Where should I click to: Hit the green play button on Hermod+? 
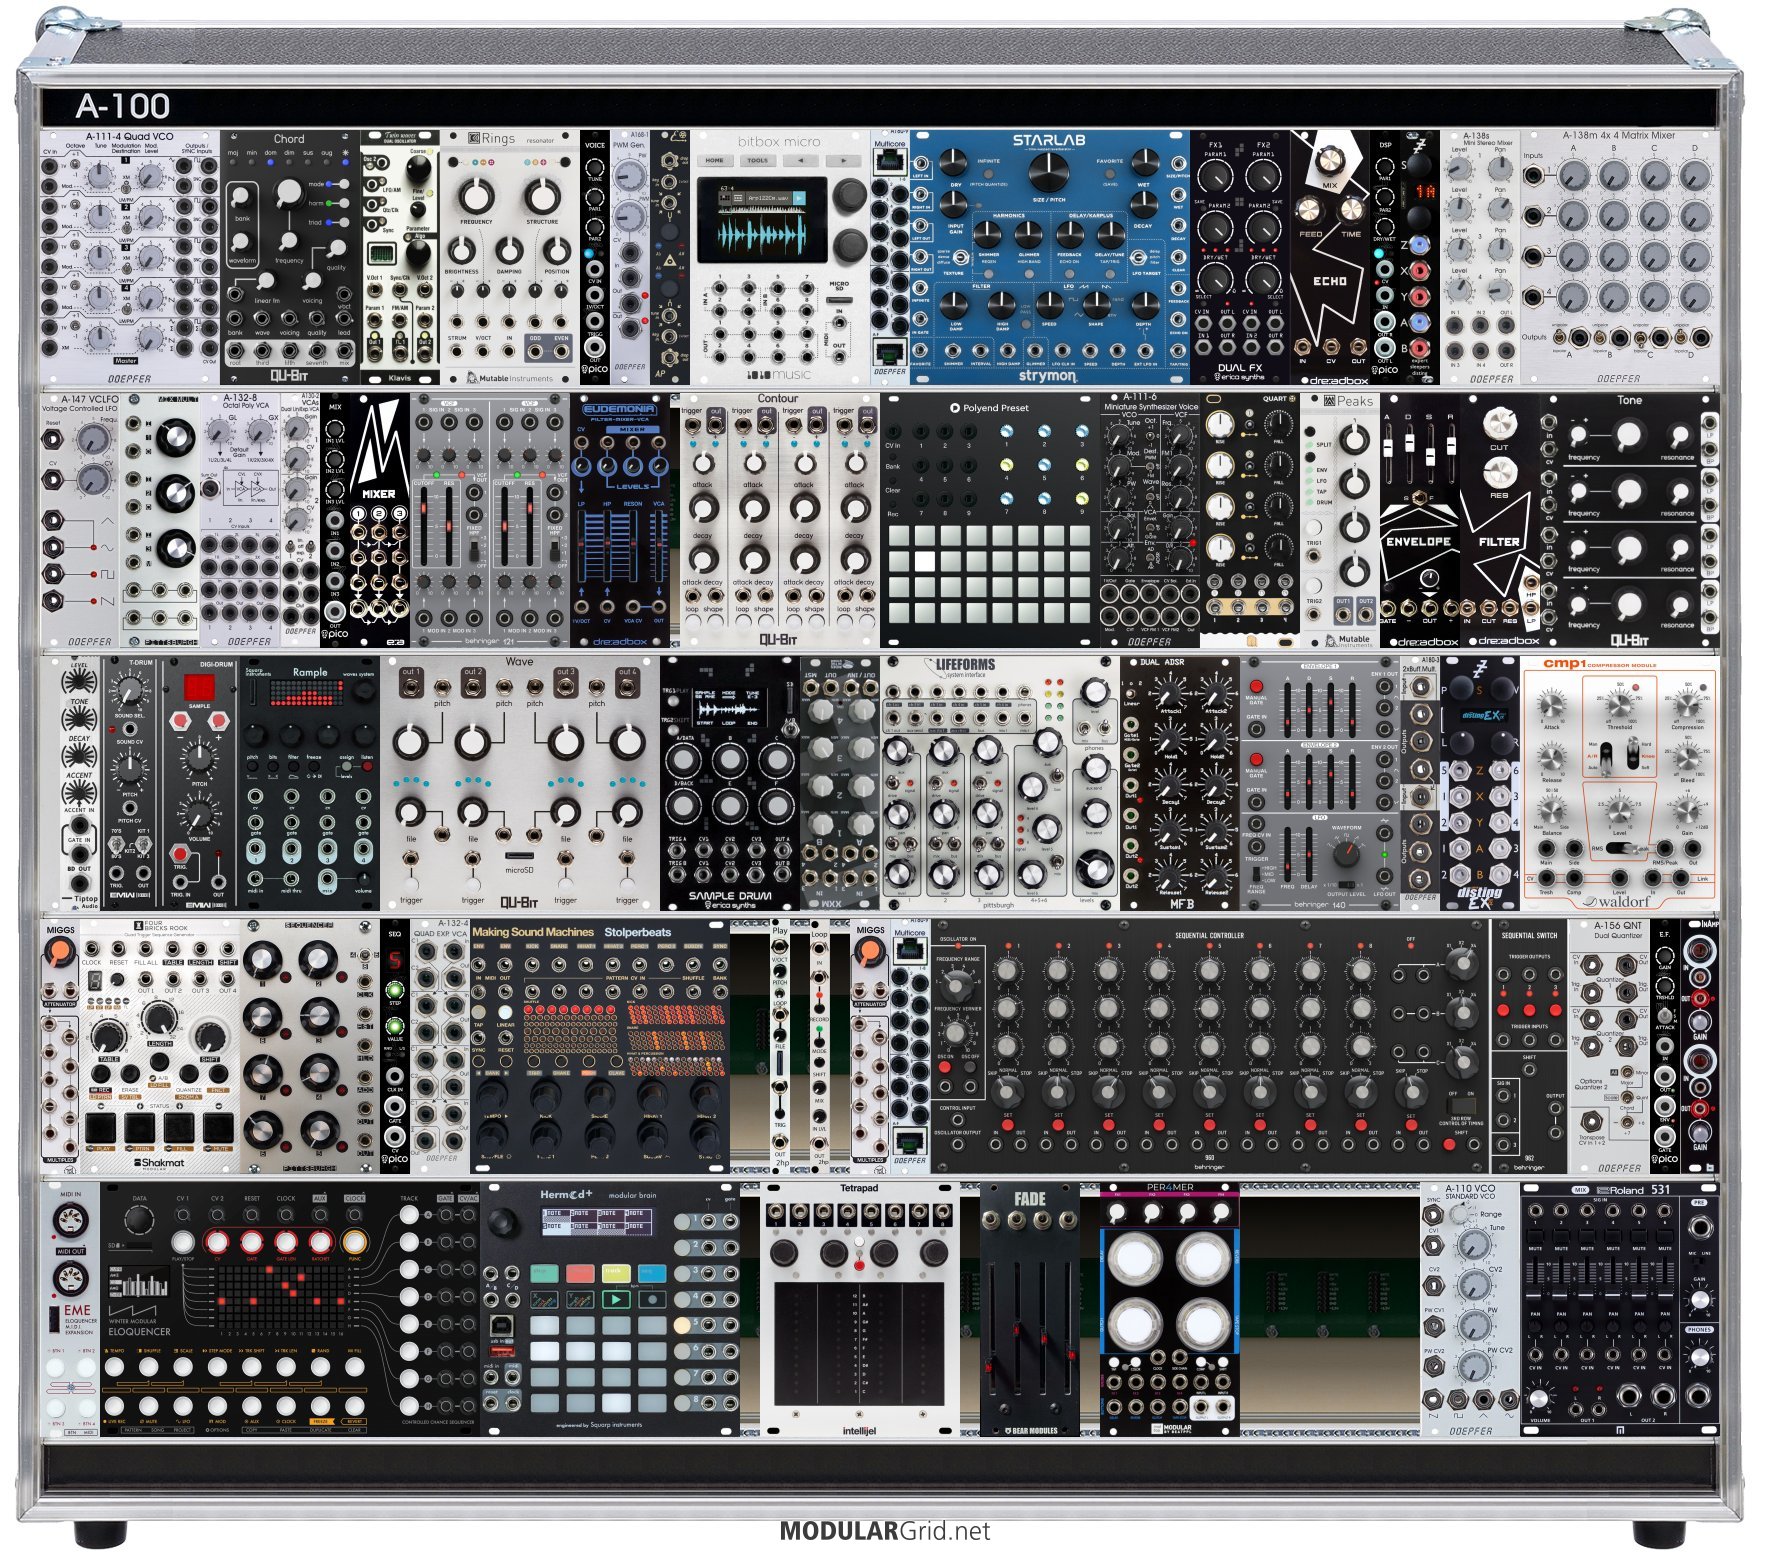617,1300
